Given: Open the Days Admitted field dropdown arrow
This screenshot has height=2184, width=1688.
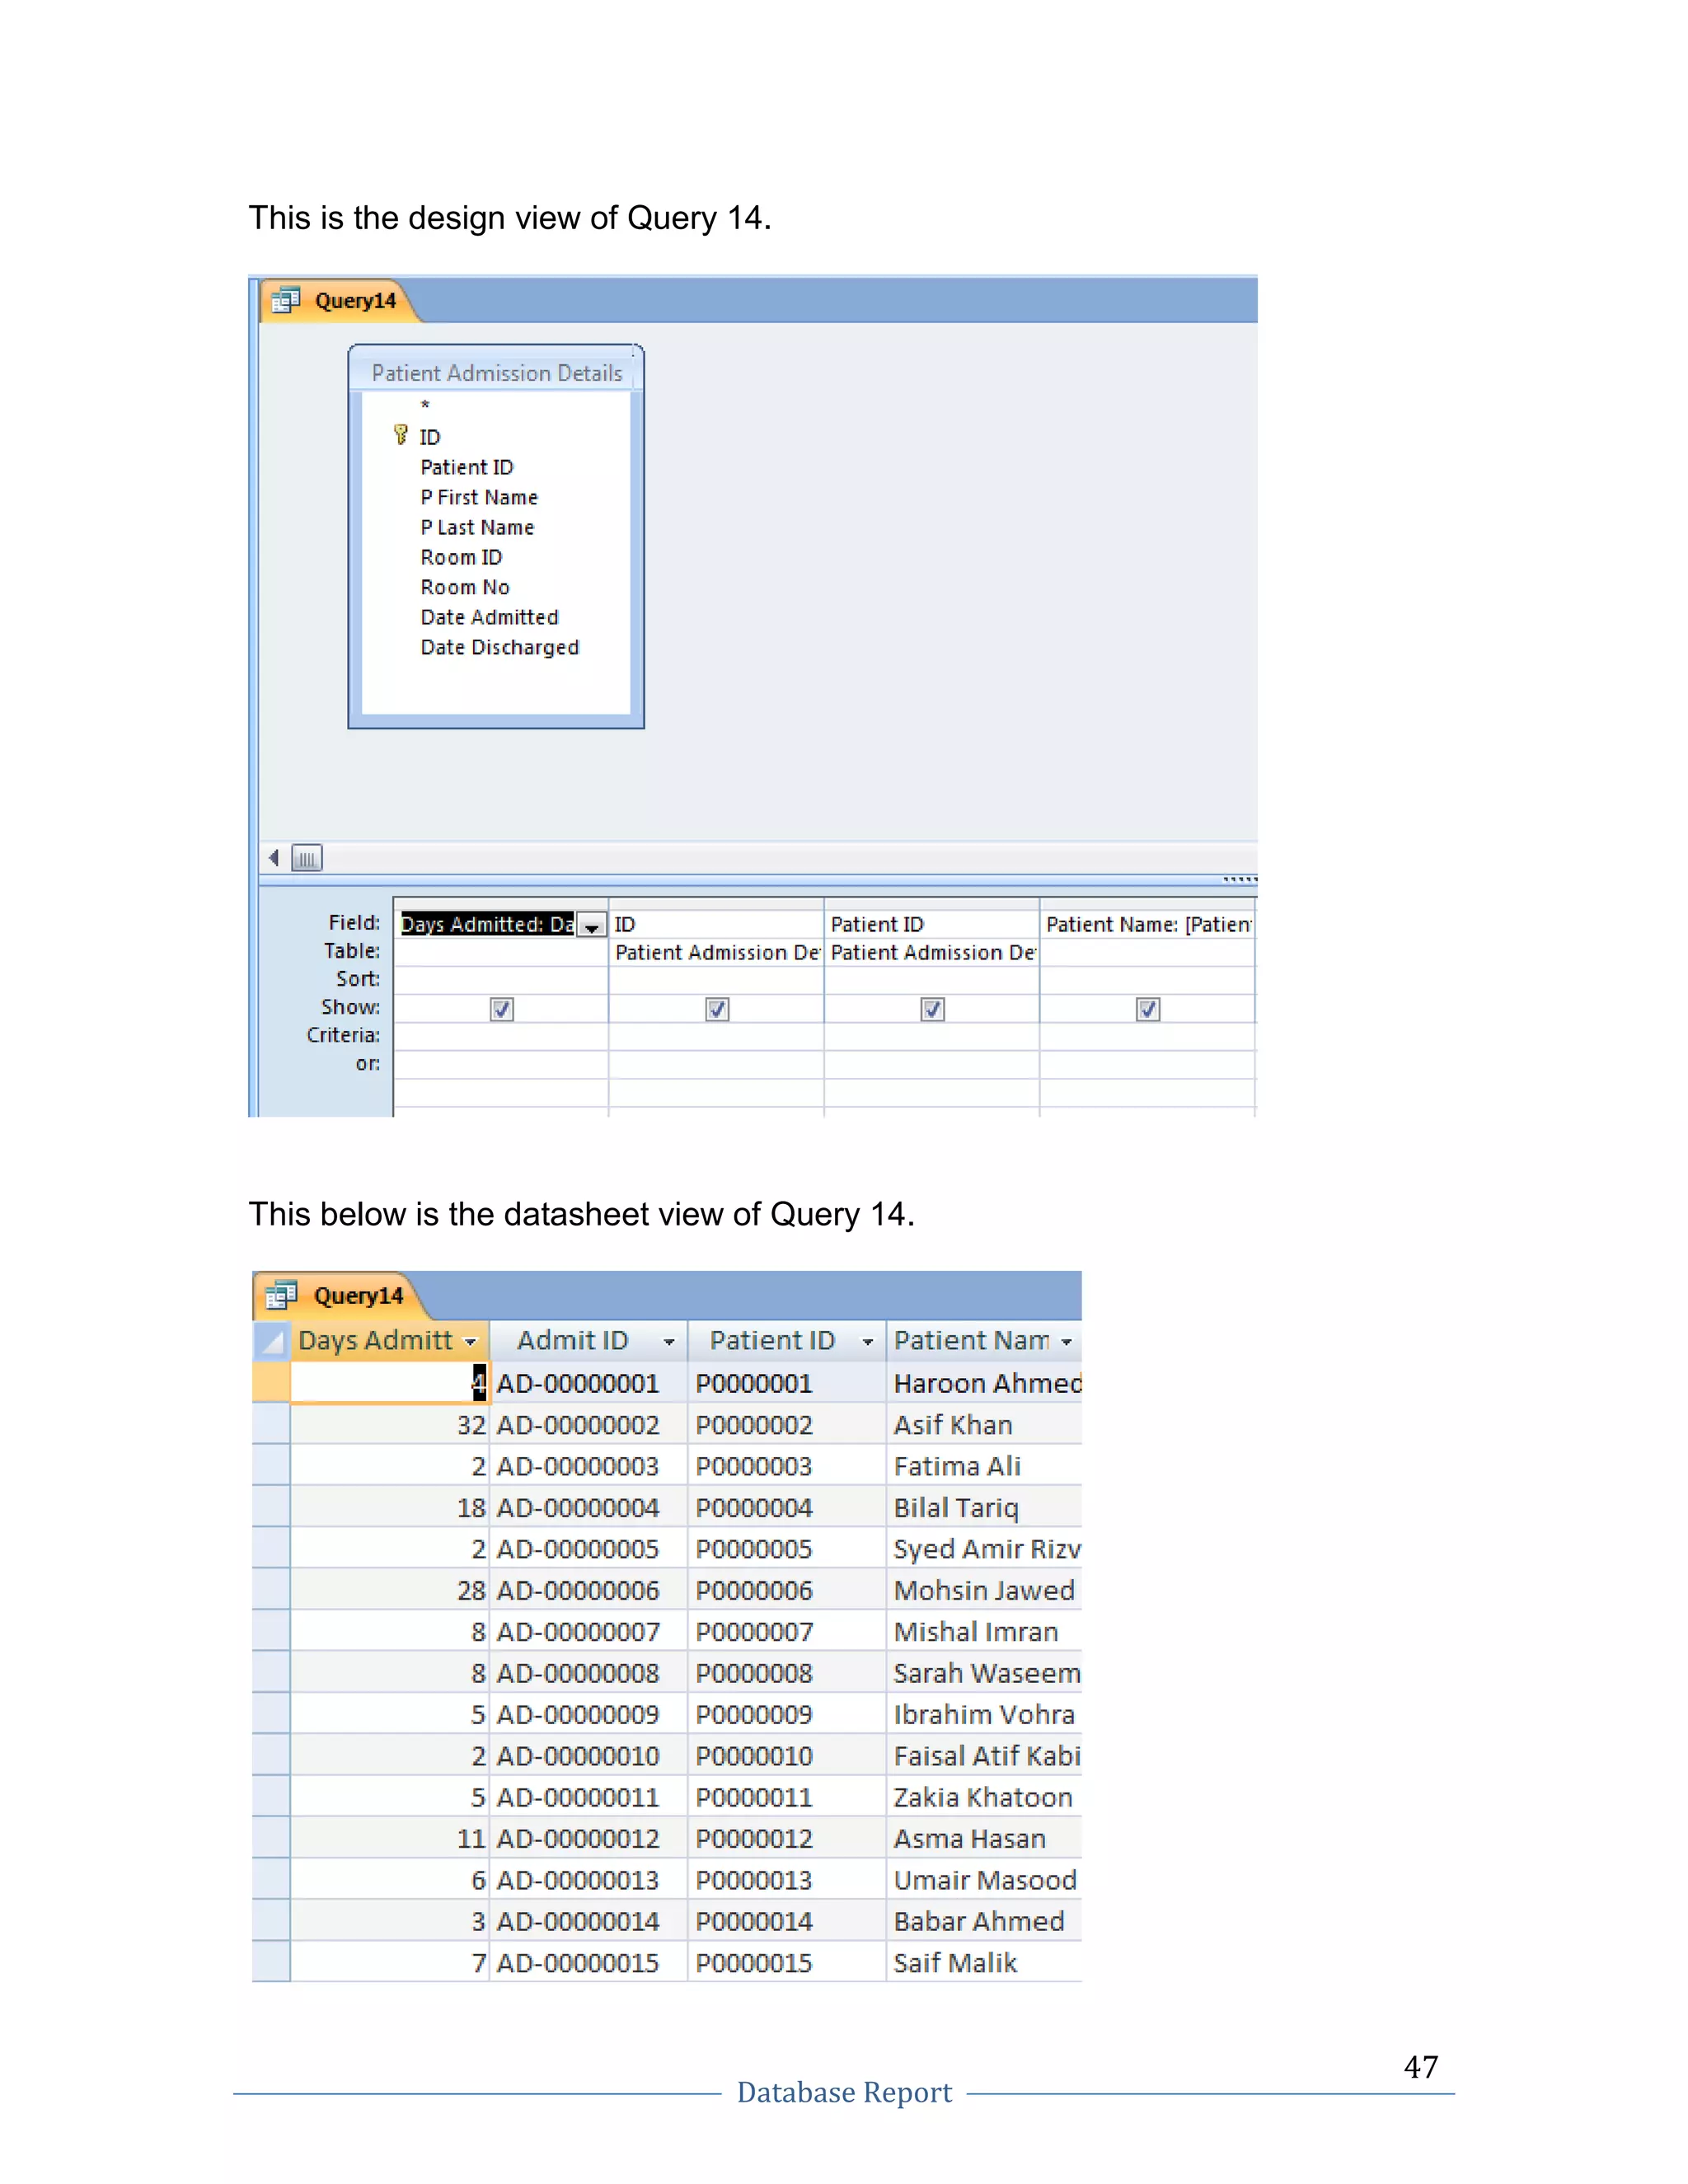Looking at the screenshot, I should pos(592,925).
